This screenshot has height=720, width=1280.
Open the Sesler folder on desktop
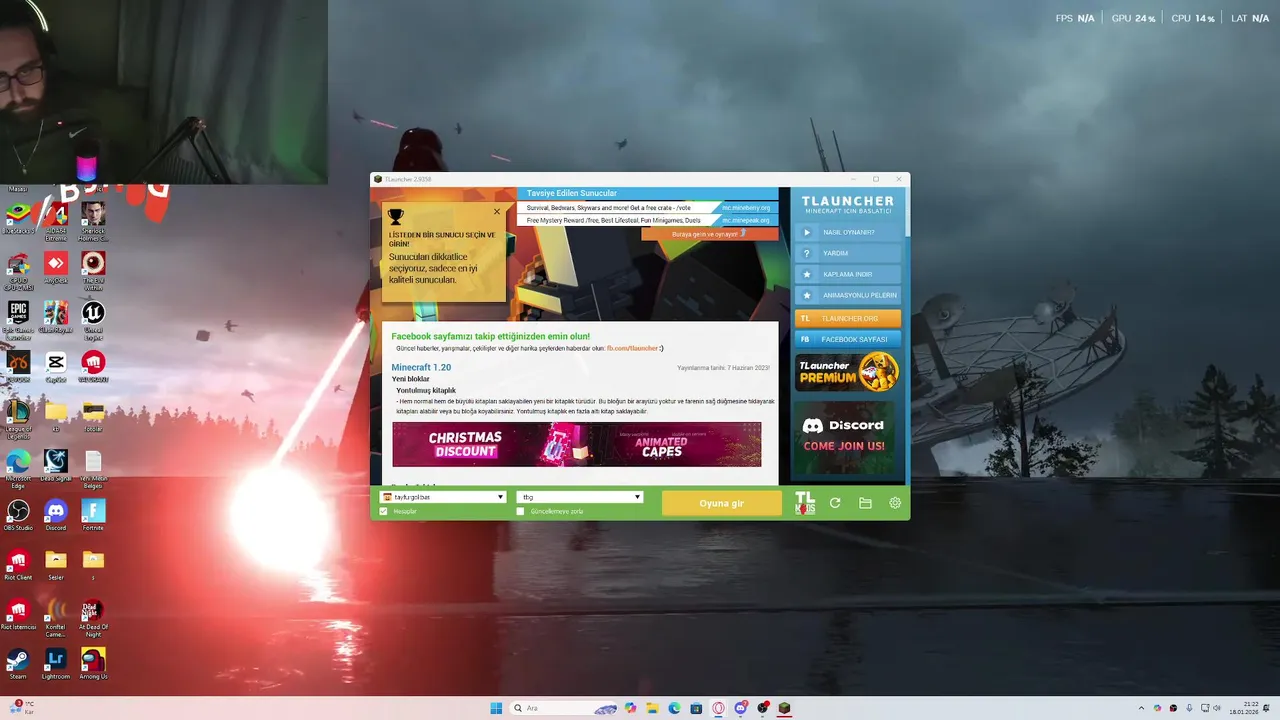click(x=56, y=565)
